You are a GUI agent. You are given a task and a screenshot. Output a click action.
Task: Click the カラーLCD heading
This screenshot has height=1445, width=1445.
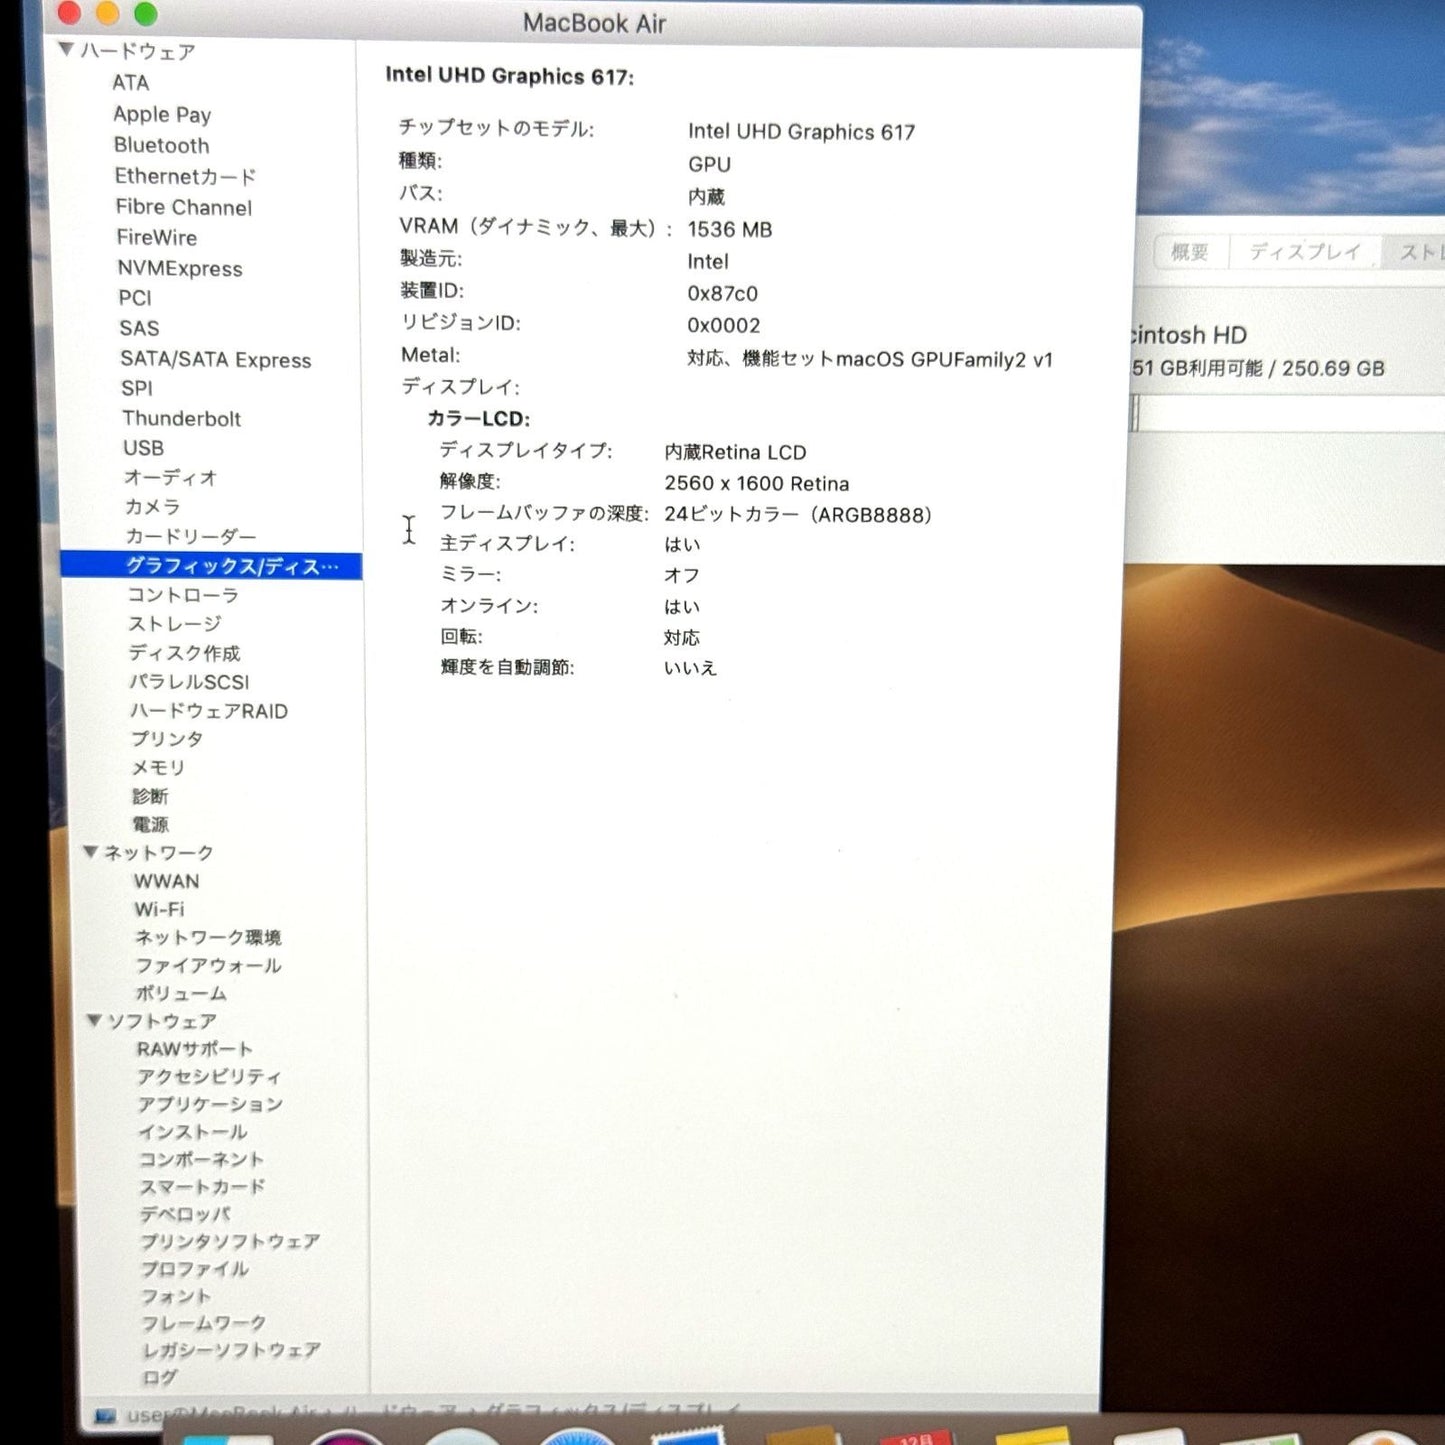(479, 418)
